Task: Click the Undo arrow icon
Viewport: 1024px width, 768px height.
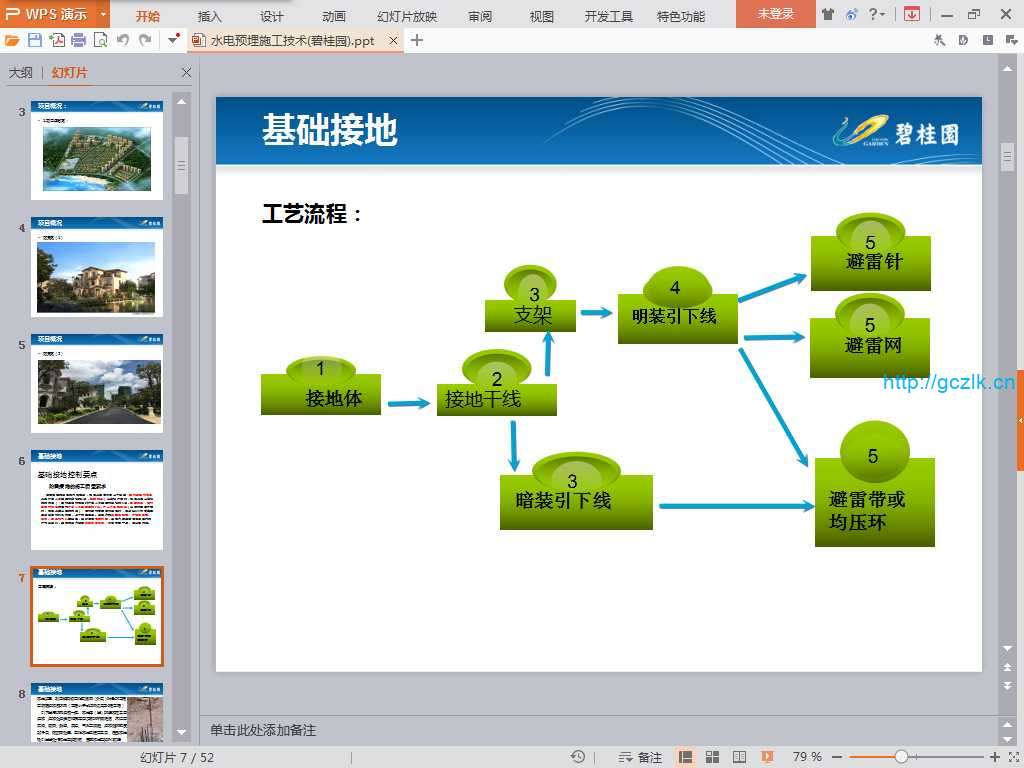Action: [x=123, y=40]
